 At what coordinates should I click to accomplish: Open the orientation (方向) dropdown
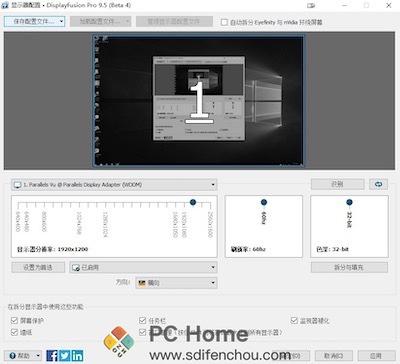[176, 283]
